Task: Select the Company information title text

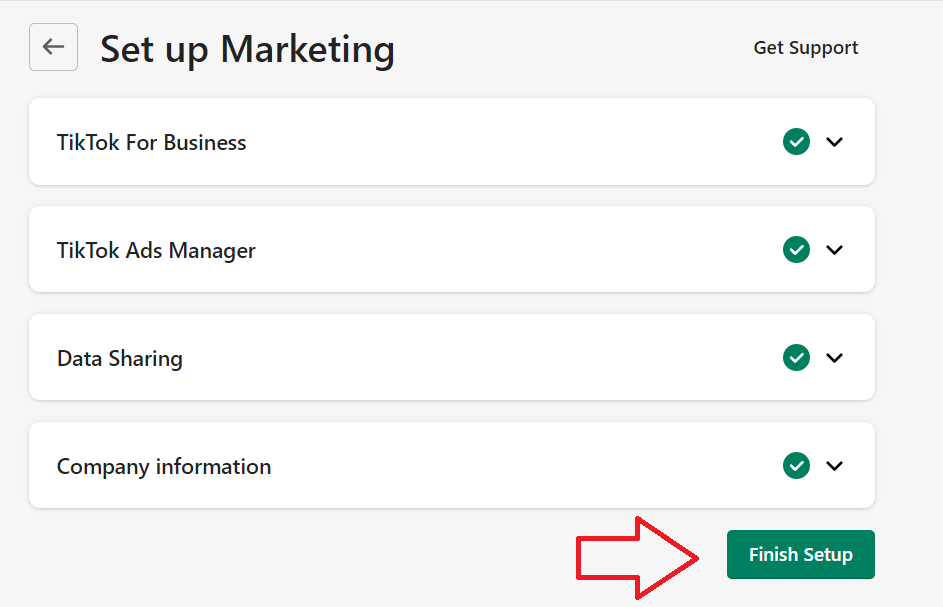Action: 164,467
